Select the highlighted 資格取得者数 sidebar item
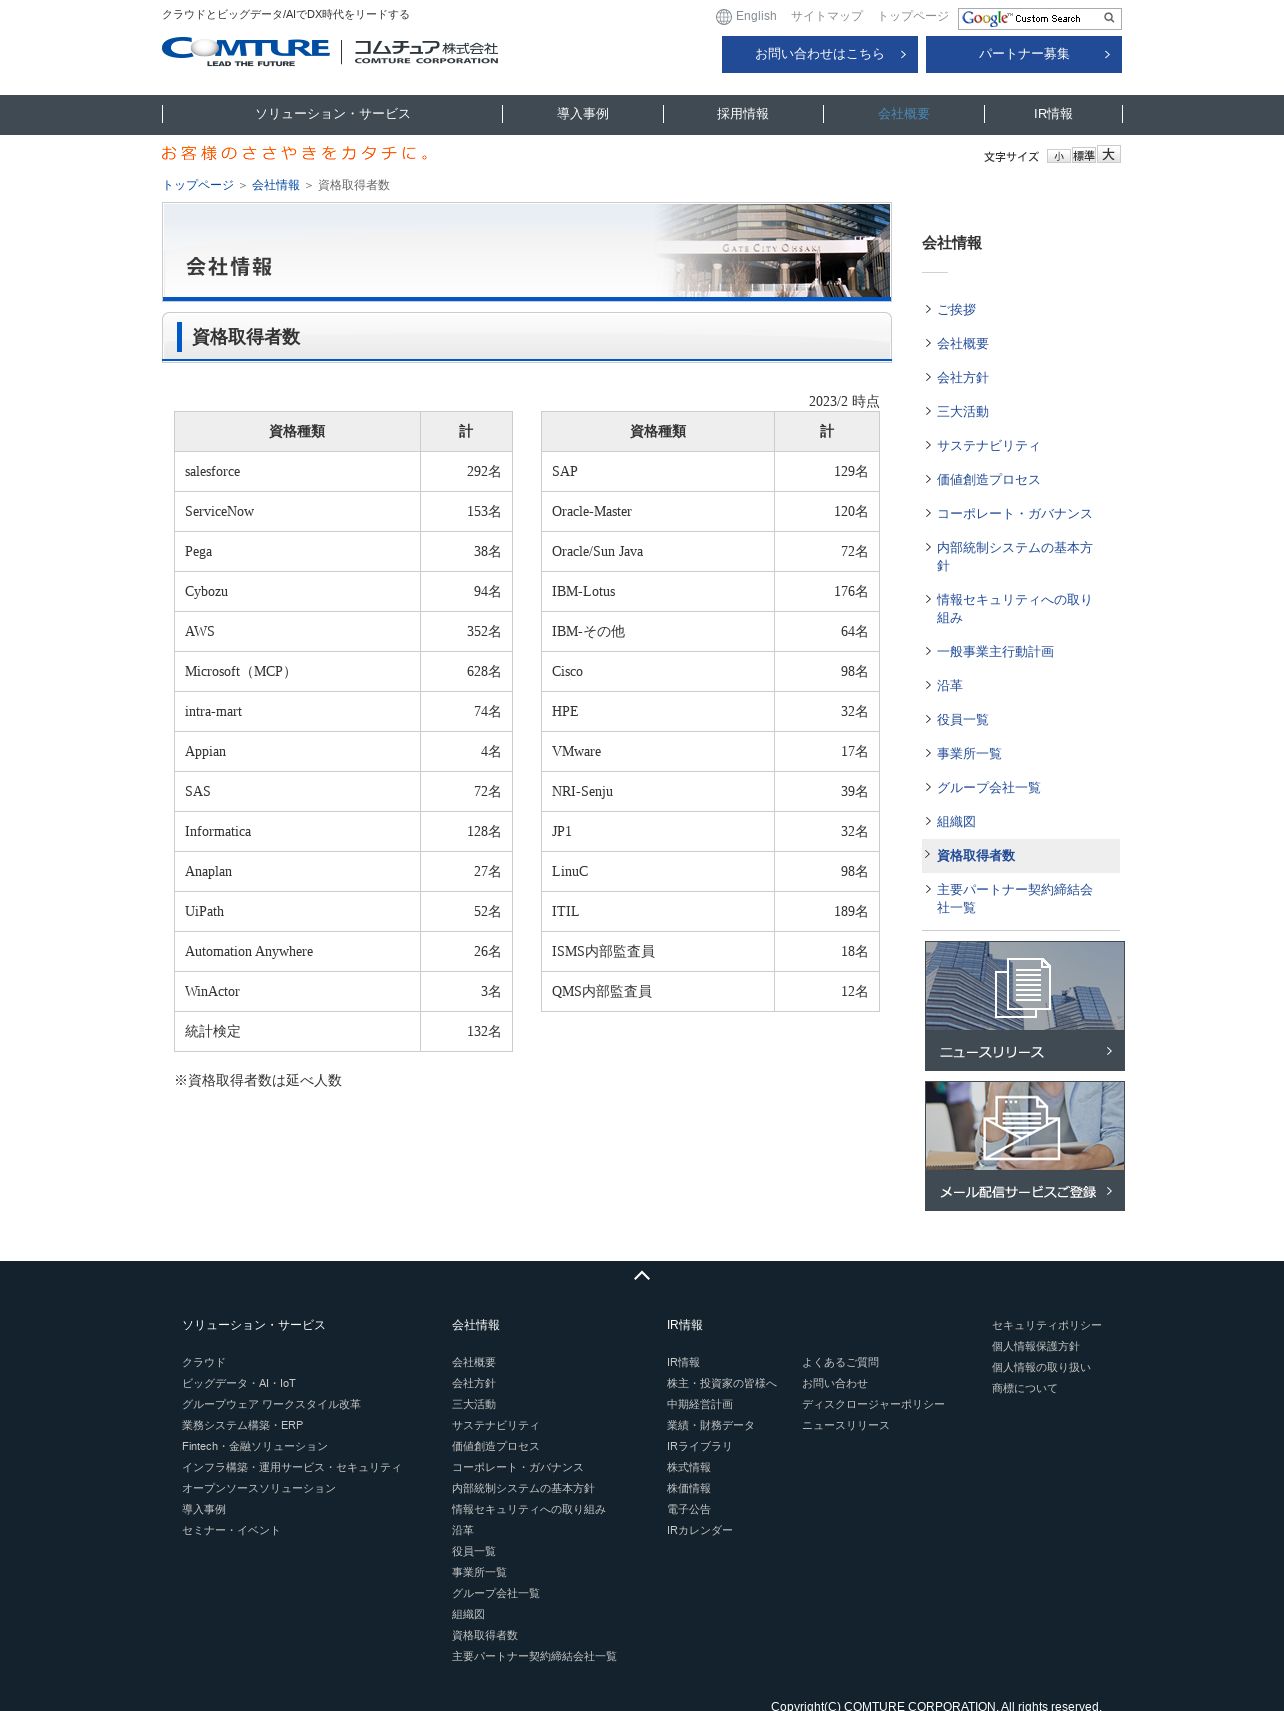The height and width of the screenshot is (1711, 1284). [x=1020, y=856]
